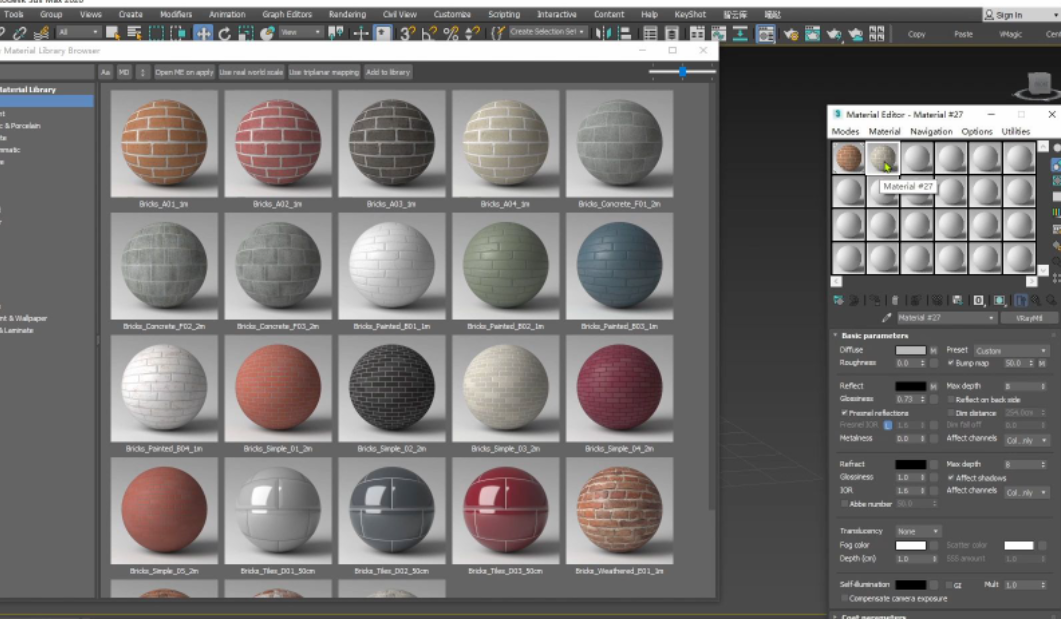Click the Add to library button
This screenshot has height=619, width=1061.
(x=388, y=72)
